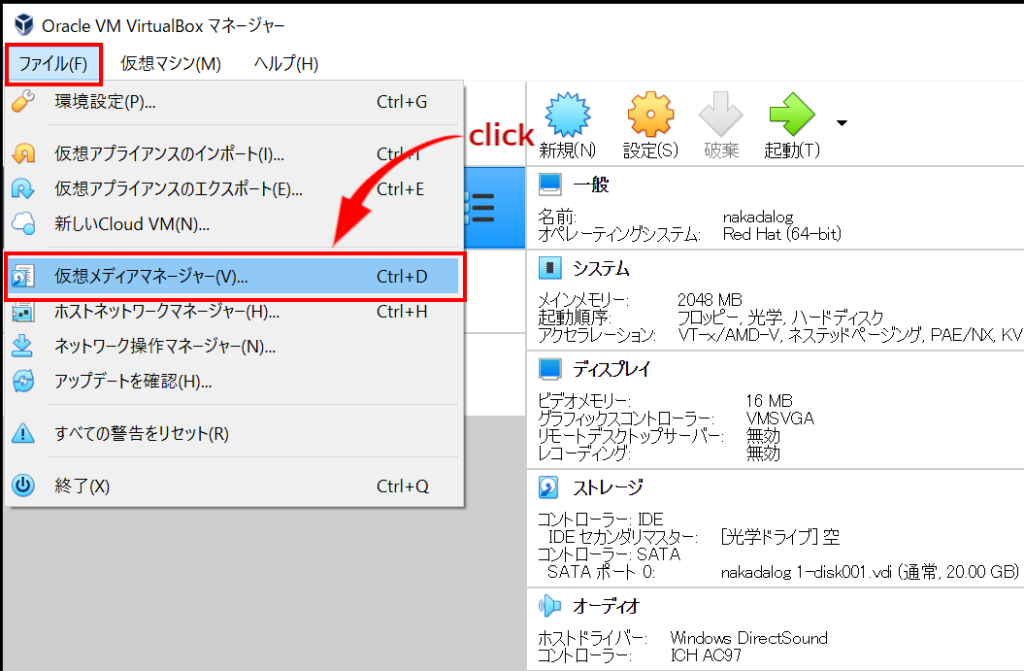Choose Export Appliance (仮想アプライアンスのエクスポート)

[x=178, y=189]
